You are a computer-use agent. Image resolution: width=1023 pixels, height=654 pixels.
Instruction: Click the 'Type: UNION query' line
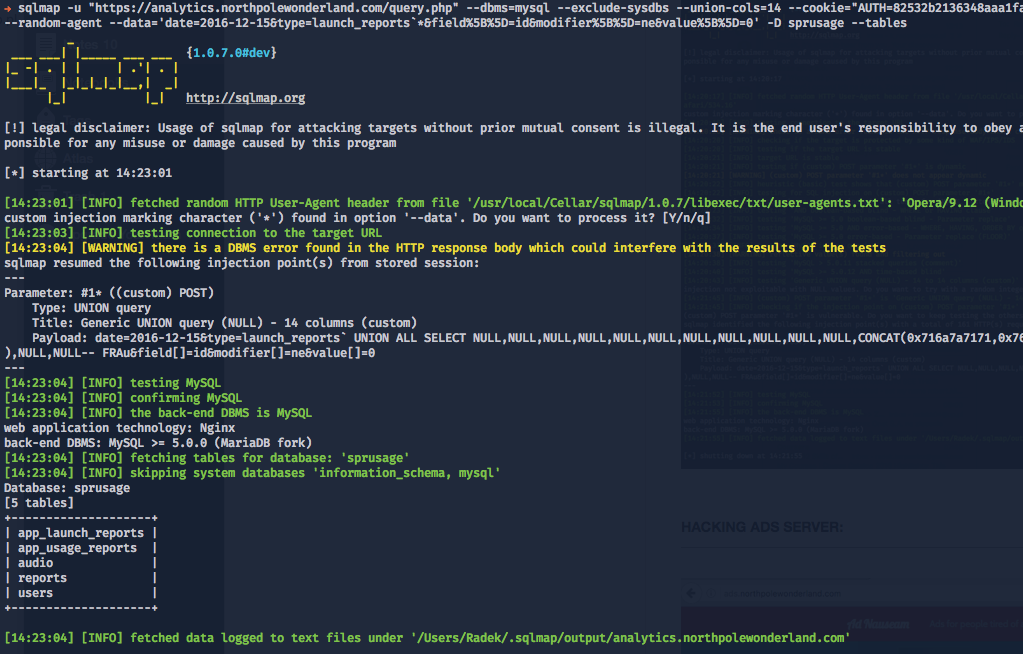click(x=91, y=308)
